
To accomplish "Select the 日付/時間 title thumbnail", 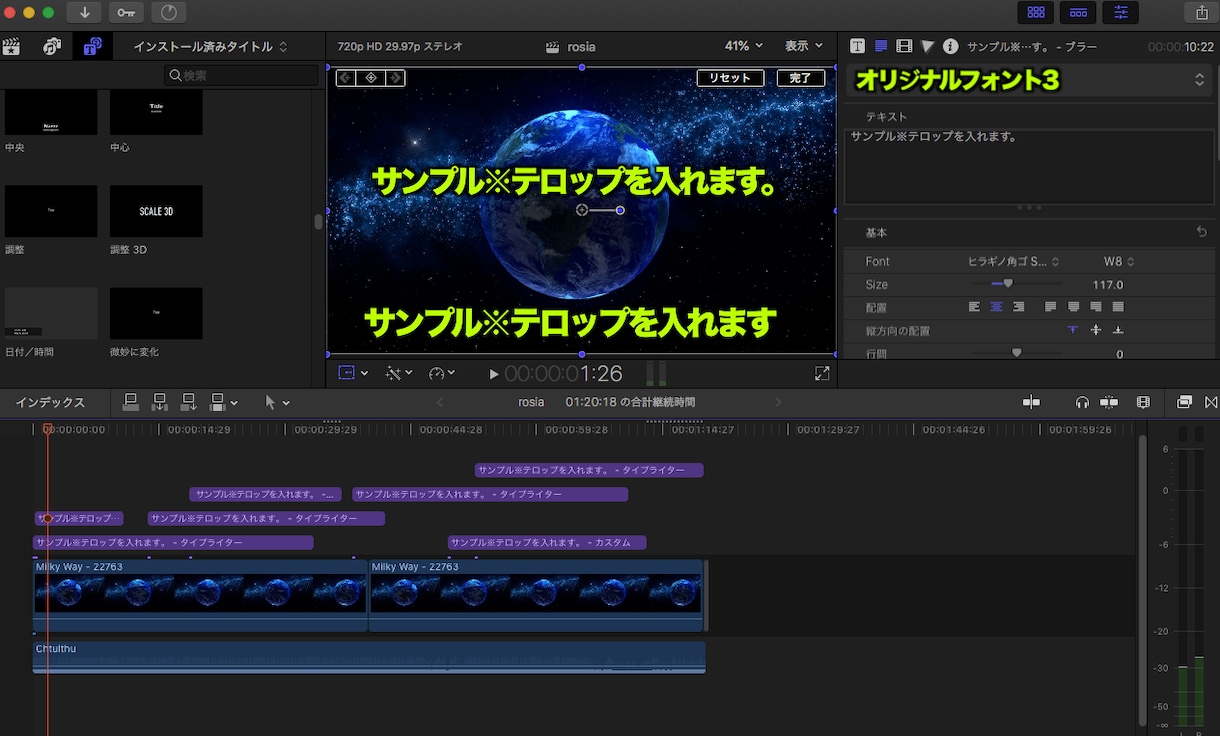I will (x=51, y=313).
